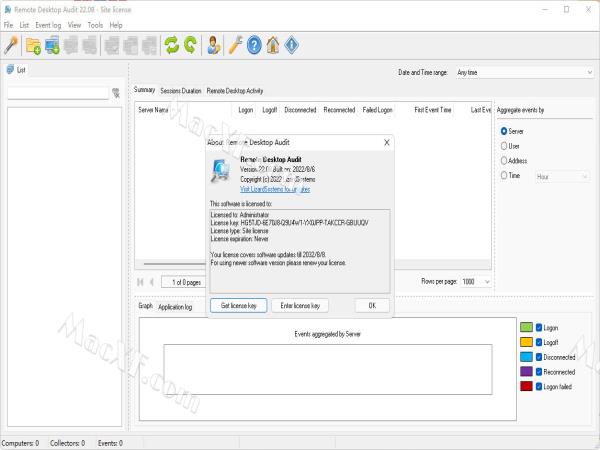
Task: Switch to the Graph tab
Action: [x=145, y=305]
